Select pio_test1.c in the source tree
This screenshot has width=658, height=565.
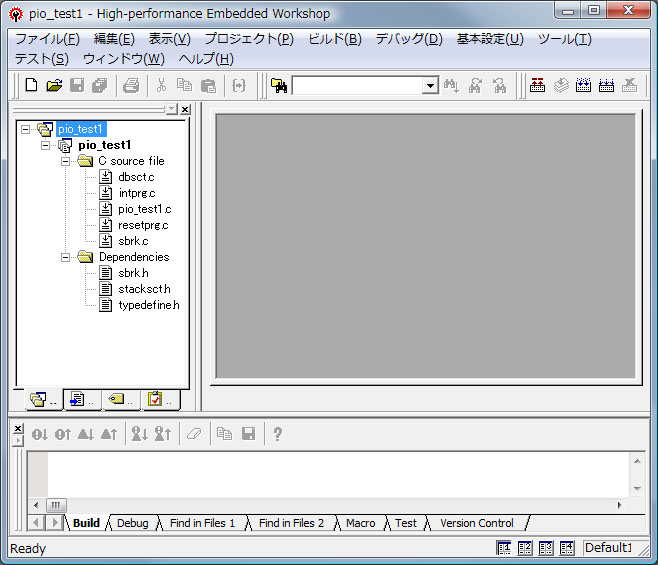(144, 209)
